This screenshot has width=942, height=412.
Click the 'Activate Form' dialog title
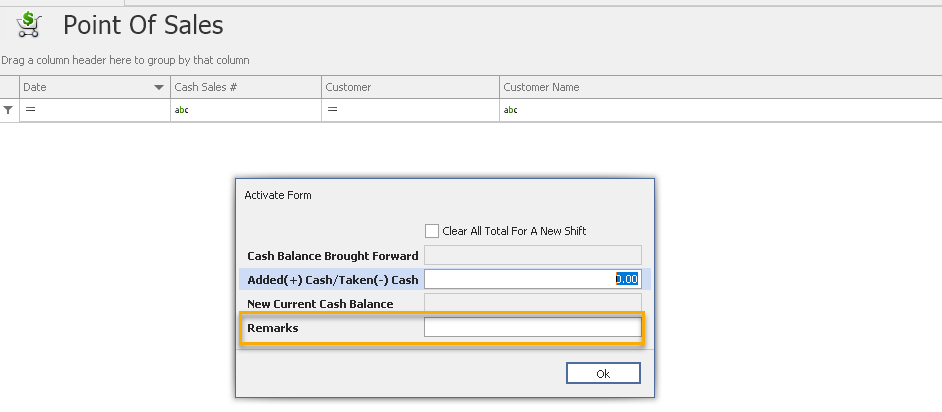click(x=278, y=195)
